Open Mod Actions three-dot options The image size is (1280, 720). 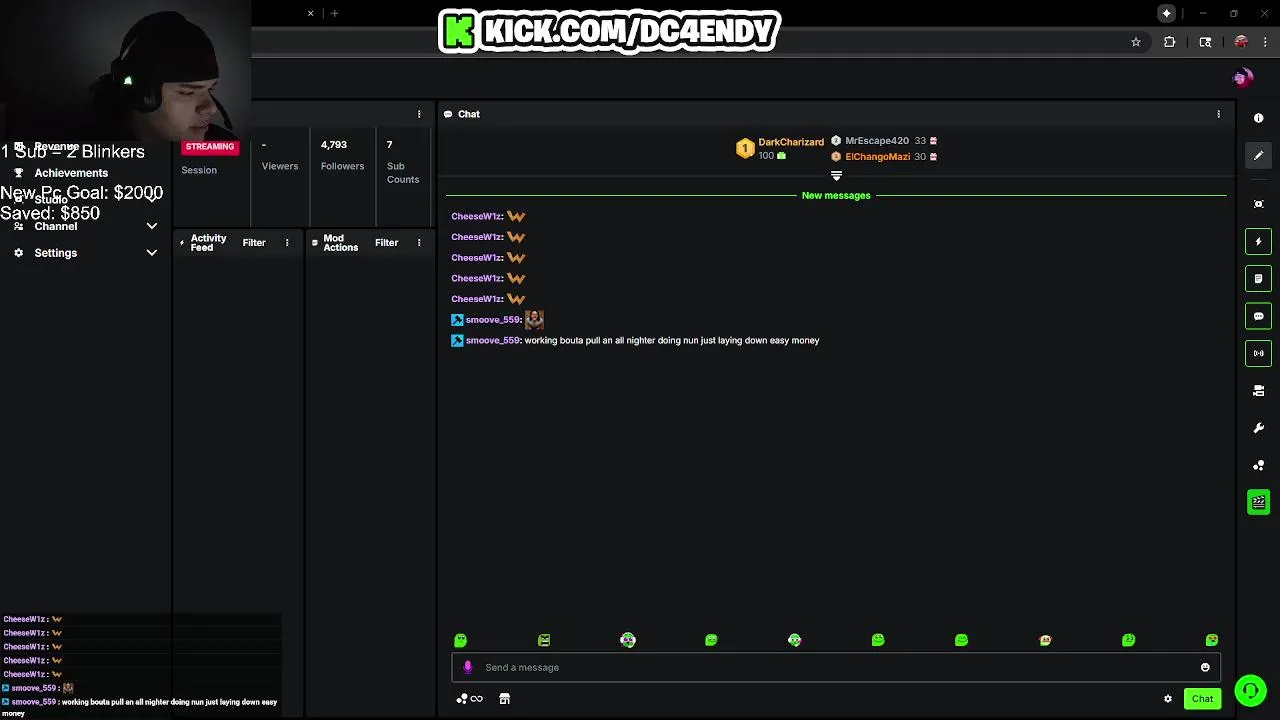click(x=419, y=243)
